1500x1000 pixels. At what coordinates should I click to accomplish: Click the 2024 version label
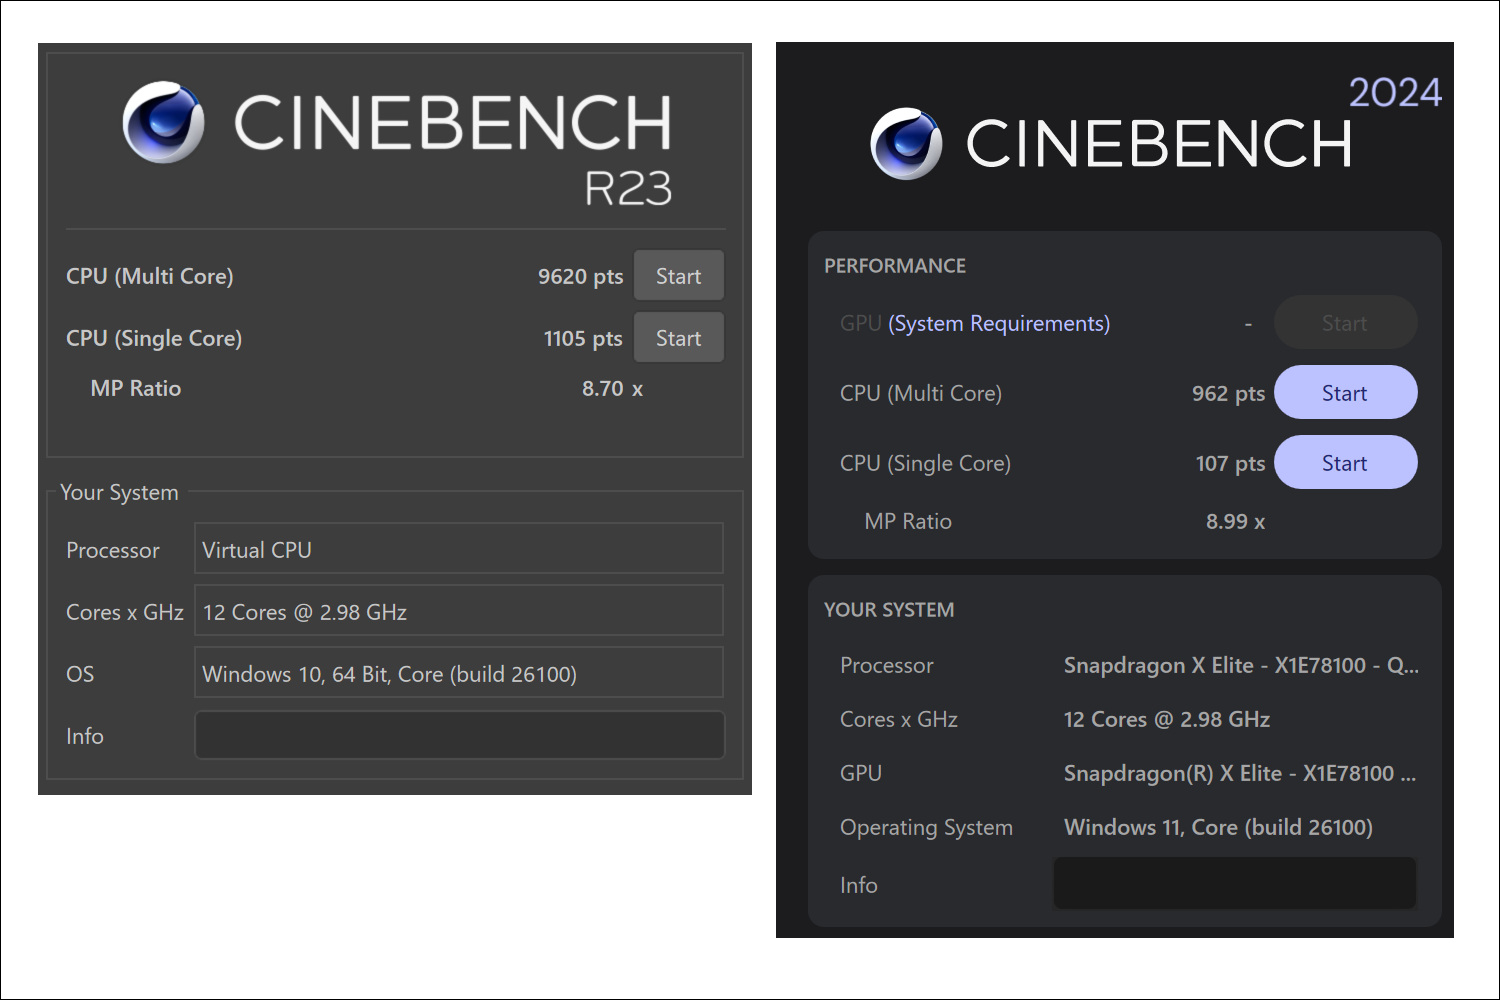(1395, 93)
